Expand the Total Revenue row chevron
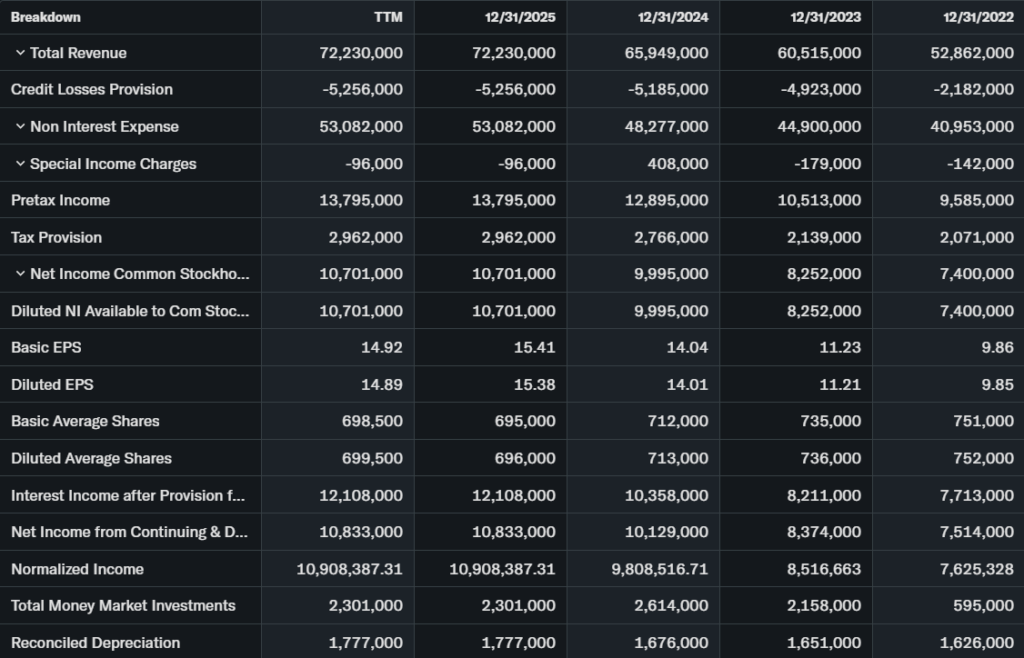Screen dimensions: 1024x658 tap(20, 53)
